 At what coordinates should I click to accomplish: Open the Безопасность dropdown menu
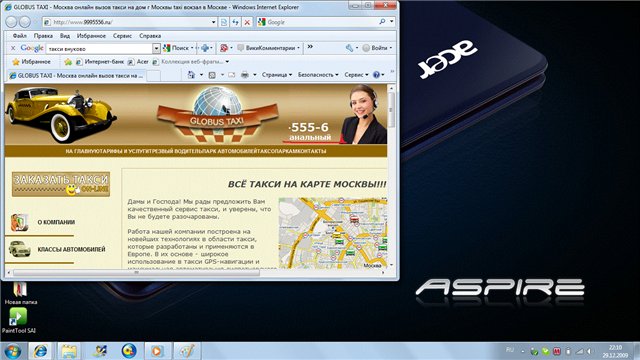click(x=318, y=75)
